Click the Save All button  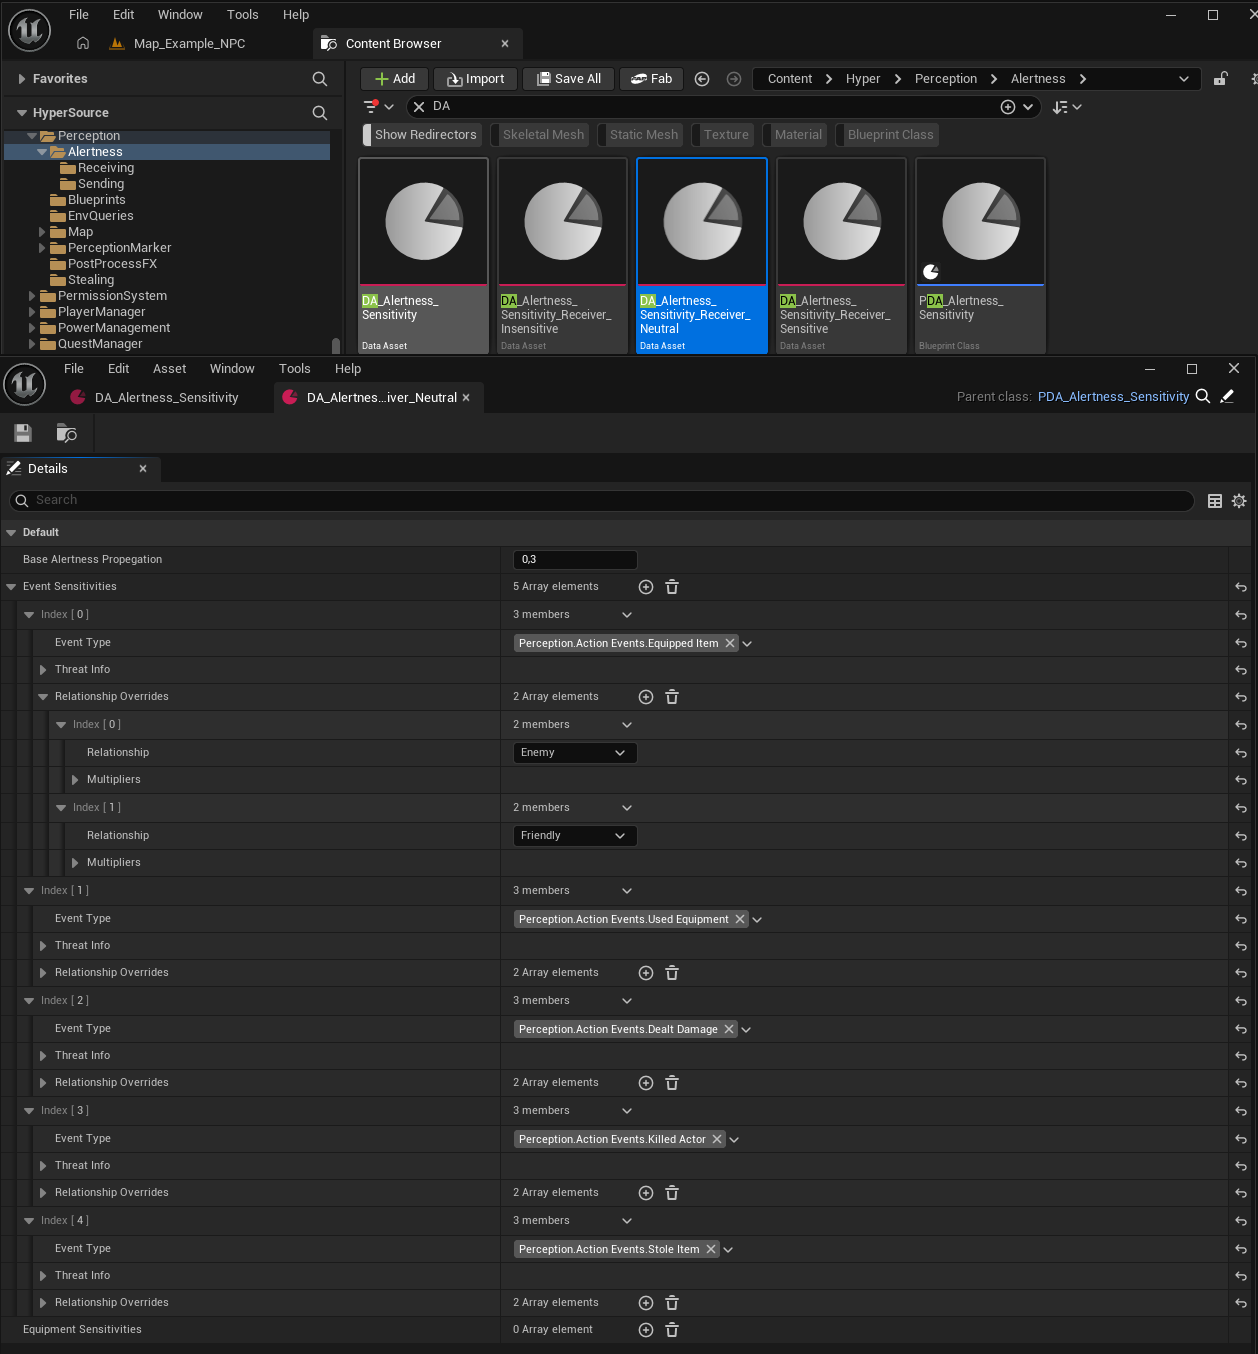568,79
